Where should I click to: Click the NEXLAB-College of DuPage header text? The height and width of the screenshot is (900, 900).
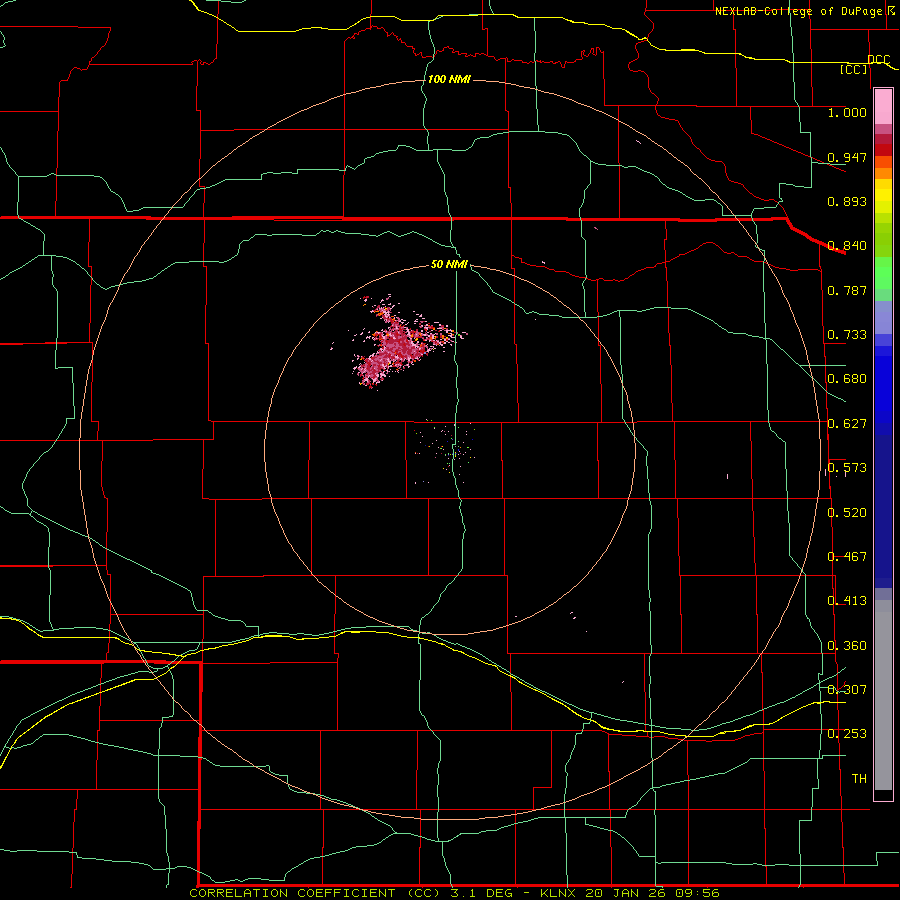pos(798,11)
